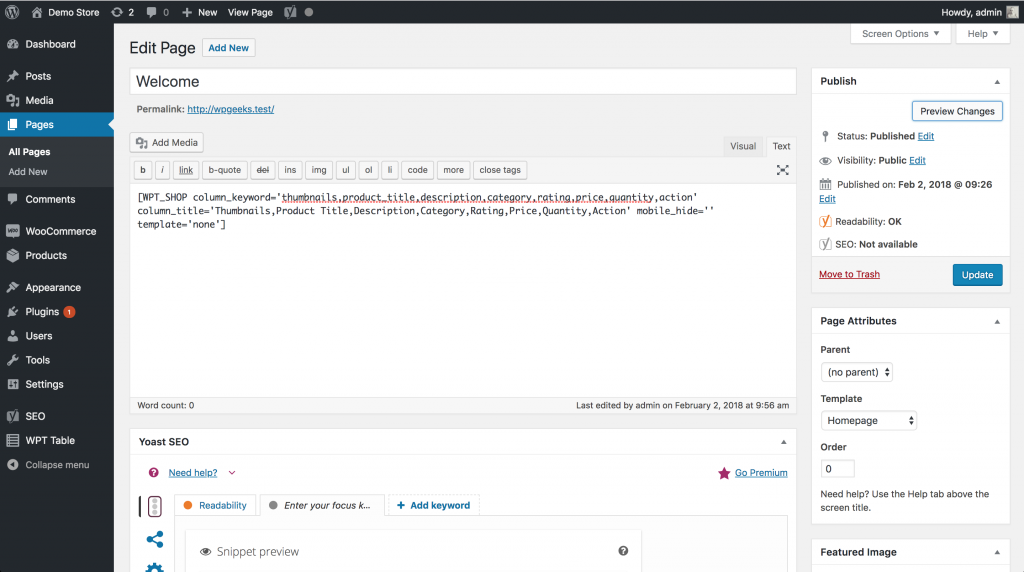1024x572 pixels.
Task: Click the WPT Table icon
Action: click(12, 440)
